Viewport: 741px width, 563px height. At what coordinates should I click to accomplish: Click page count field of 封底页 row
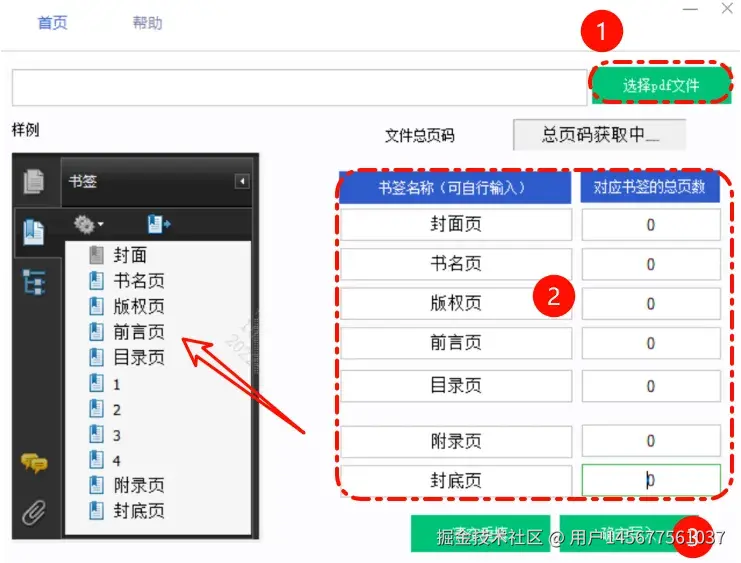click(x=651, y=480)
